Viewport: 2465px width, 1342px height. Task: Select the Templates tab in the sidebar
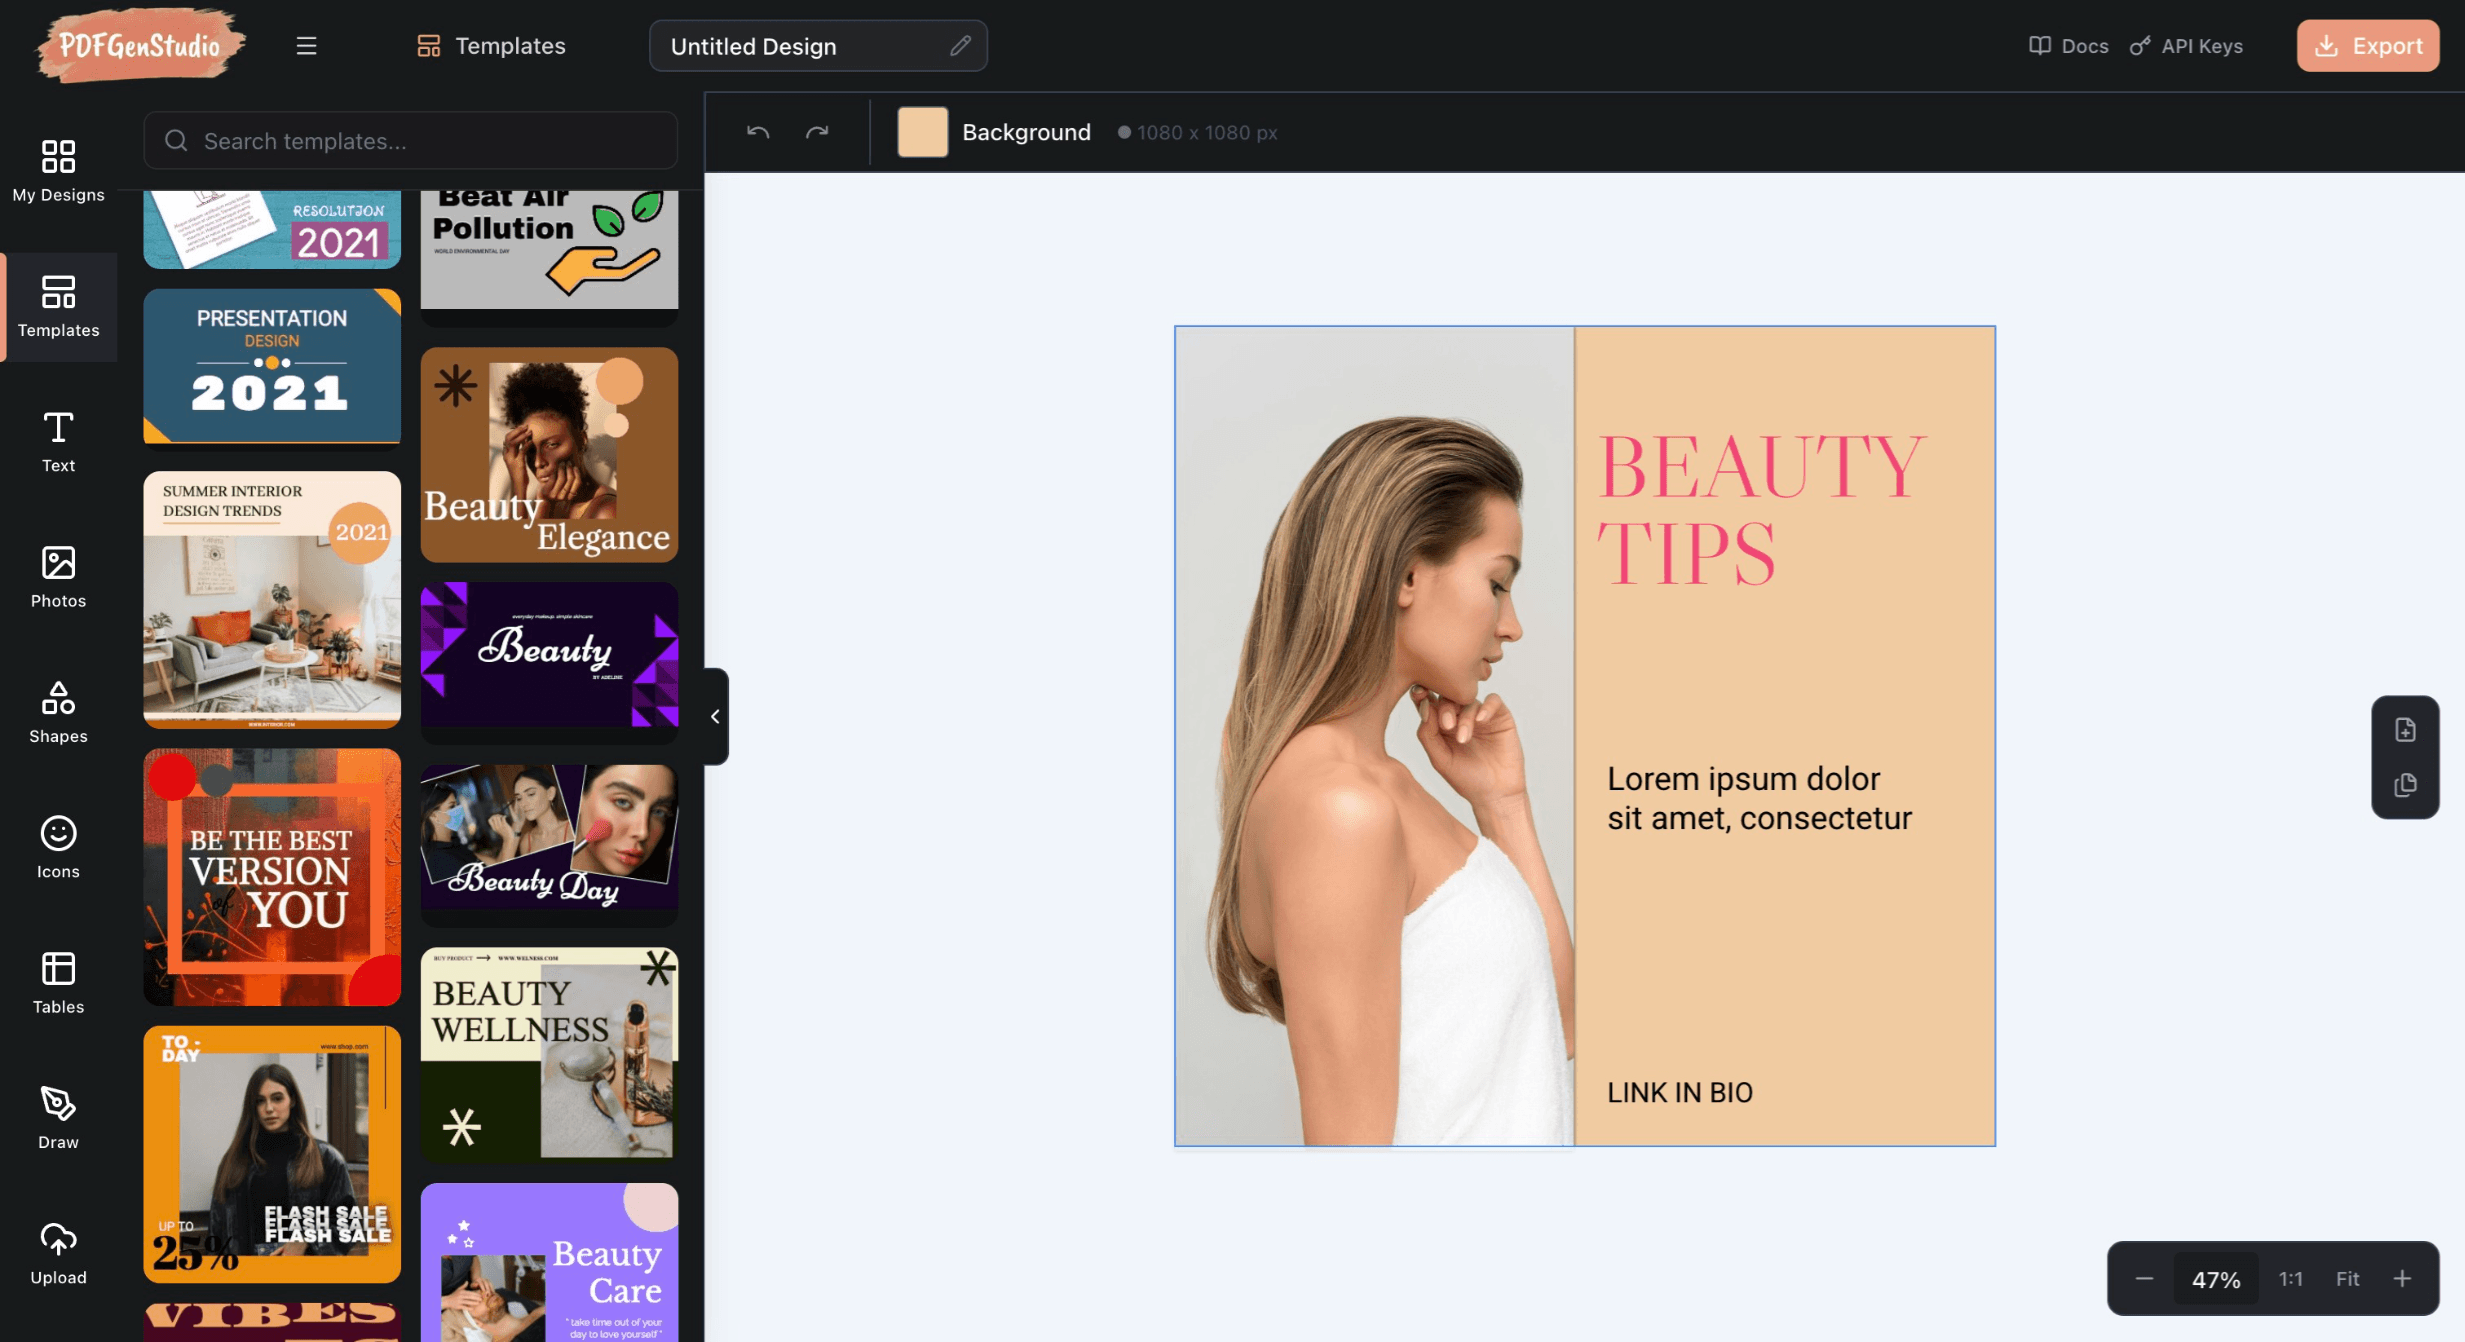point(57,306)
